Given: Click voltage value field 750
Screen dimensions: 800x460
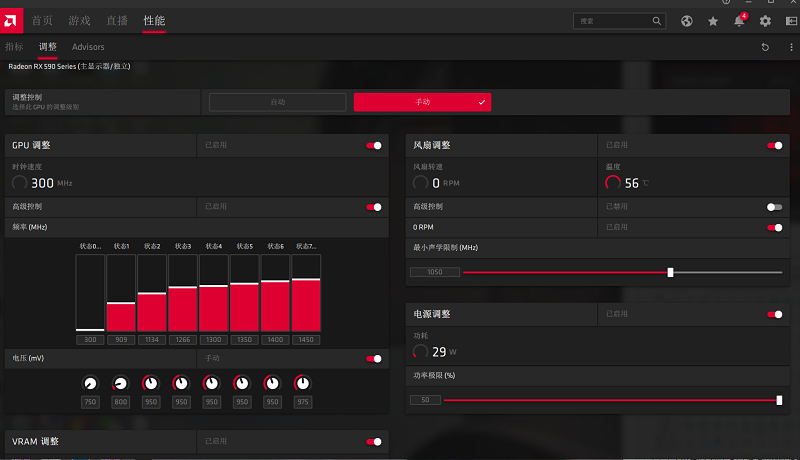Looking at the screenshot, I should tap(90, 402).
